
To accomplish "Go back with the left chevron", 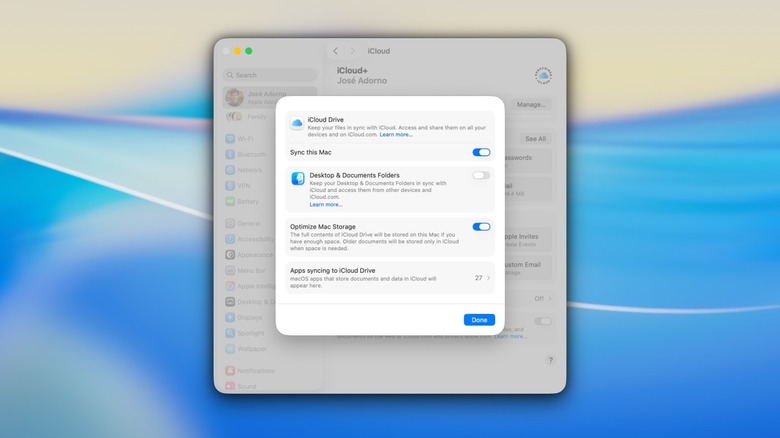I will (x=335, y=51).
